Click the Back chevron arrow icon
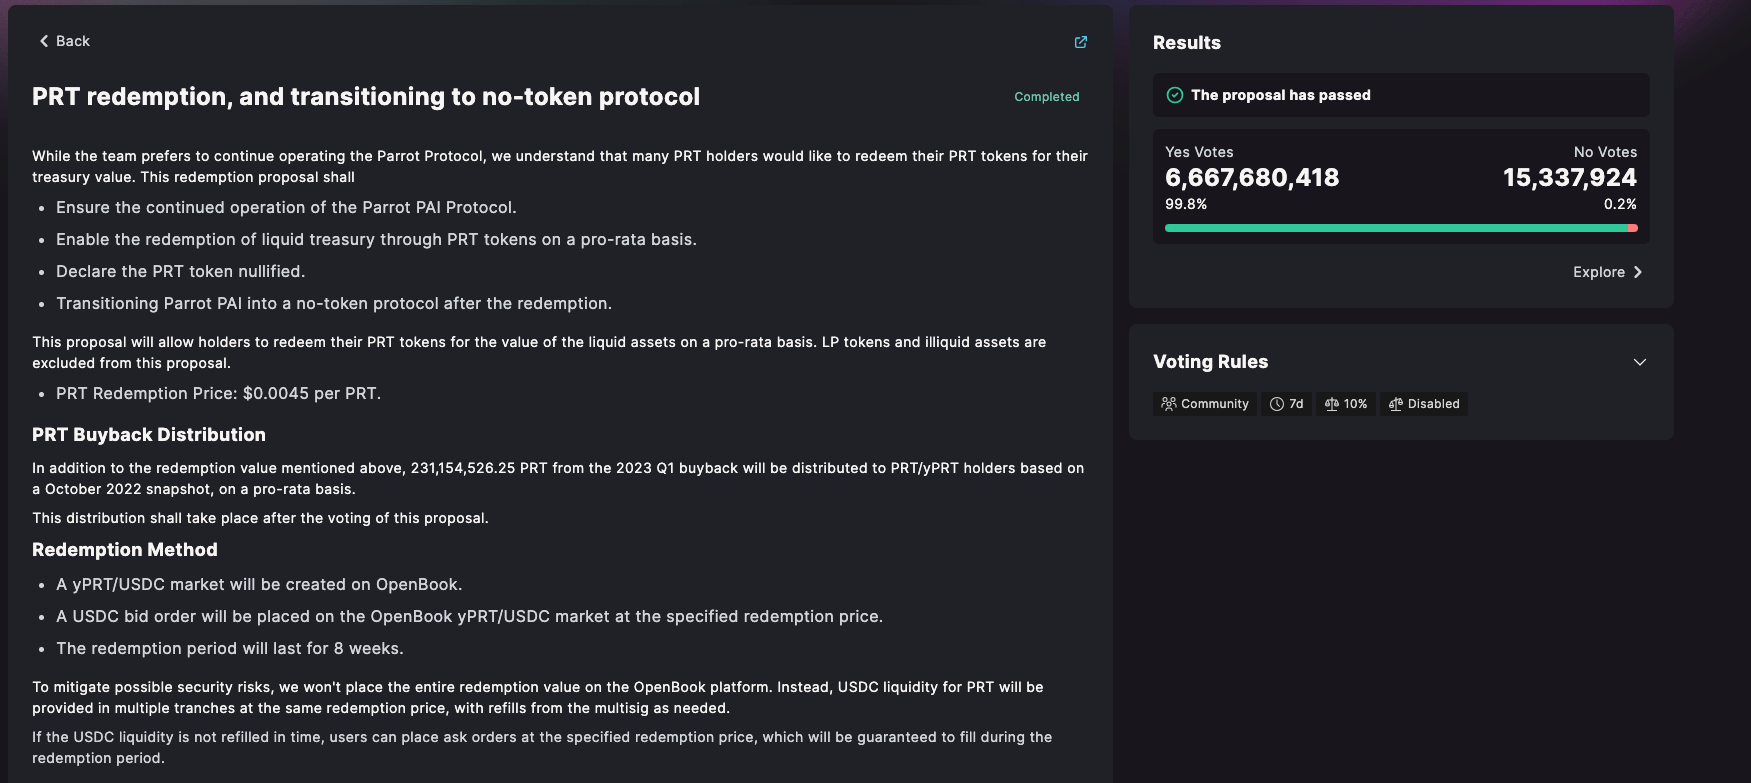 tap(44, 41)
